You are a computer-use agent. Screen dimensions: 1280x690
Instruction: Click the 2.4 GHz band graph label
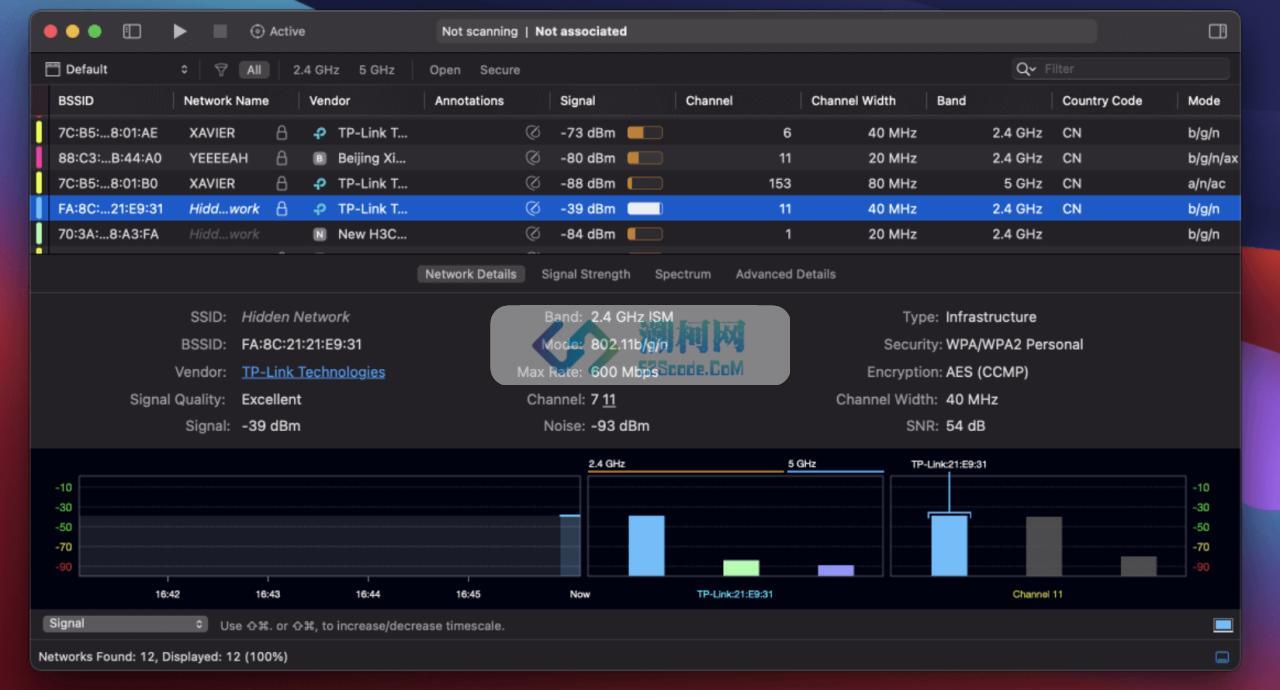[x=607, y=464]
